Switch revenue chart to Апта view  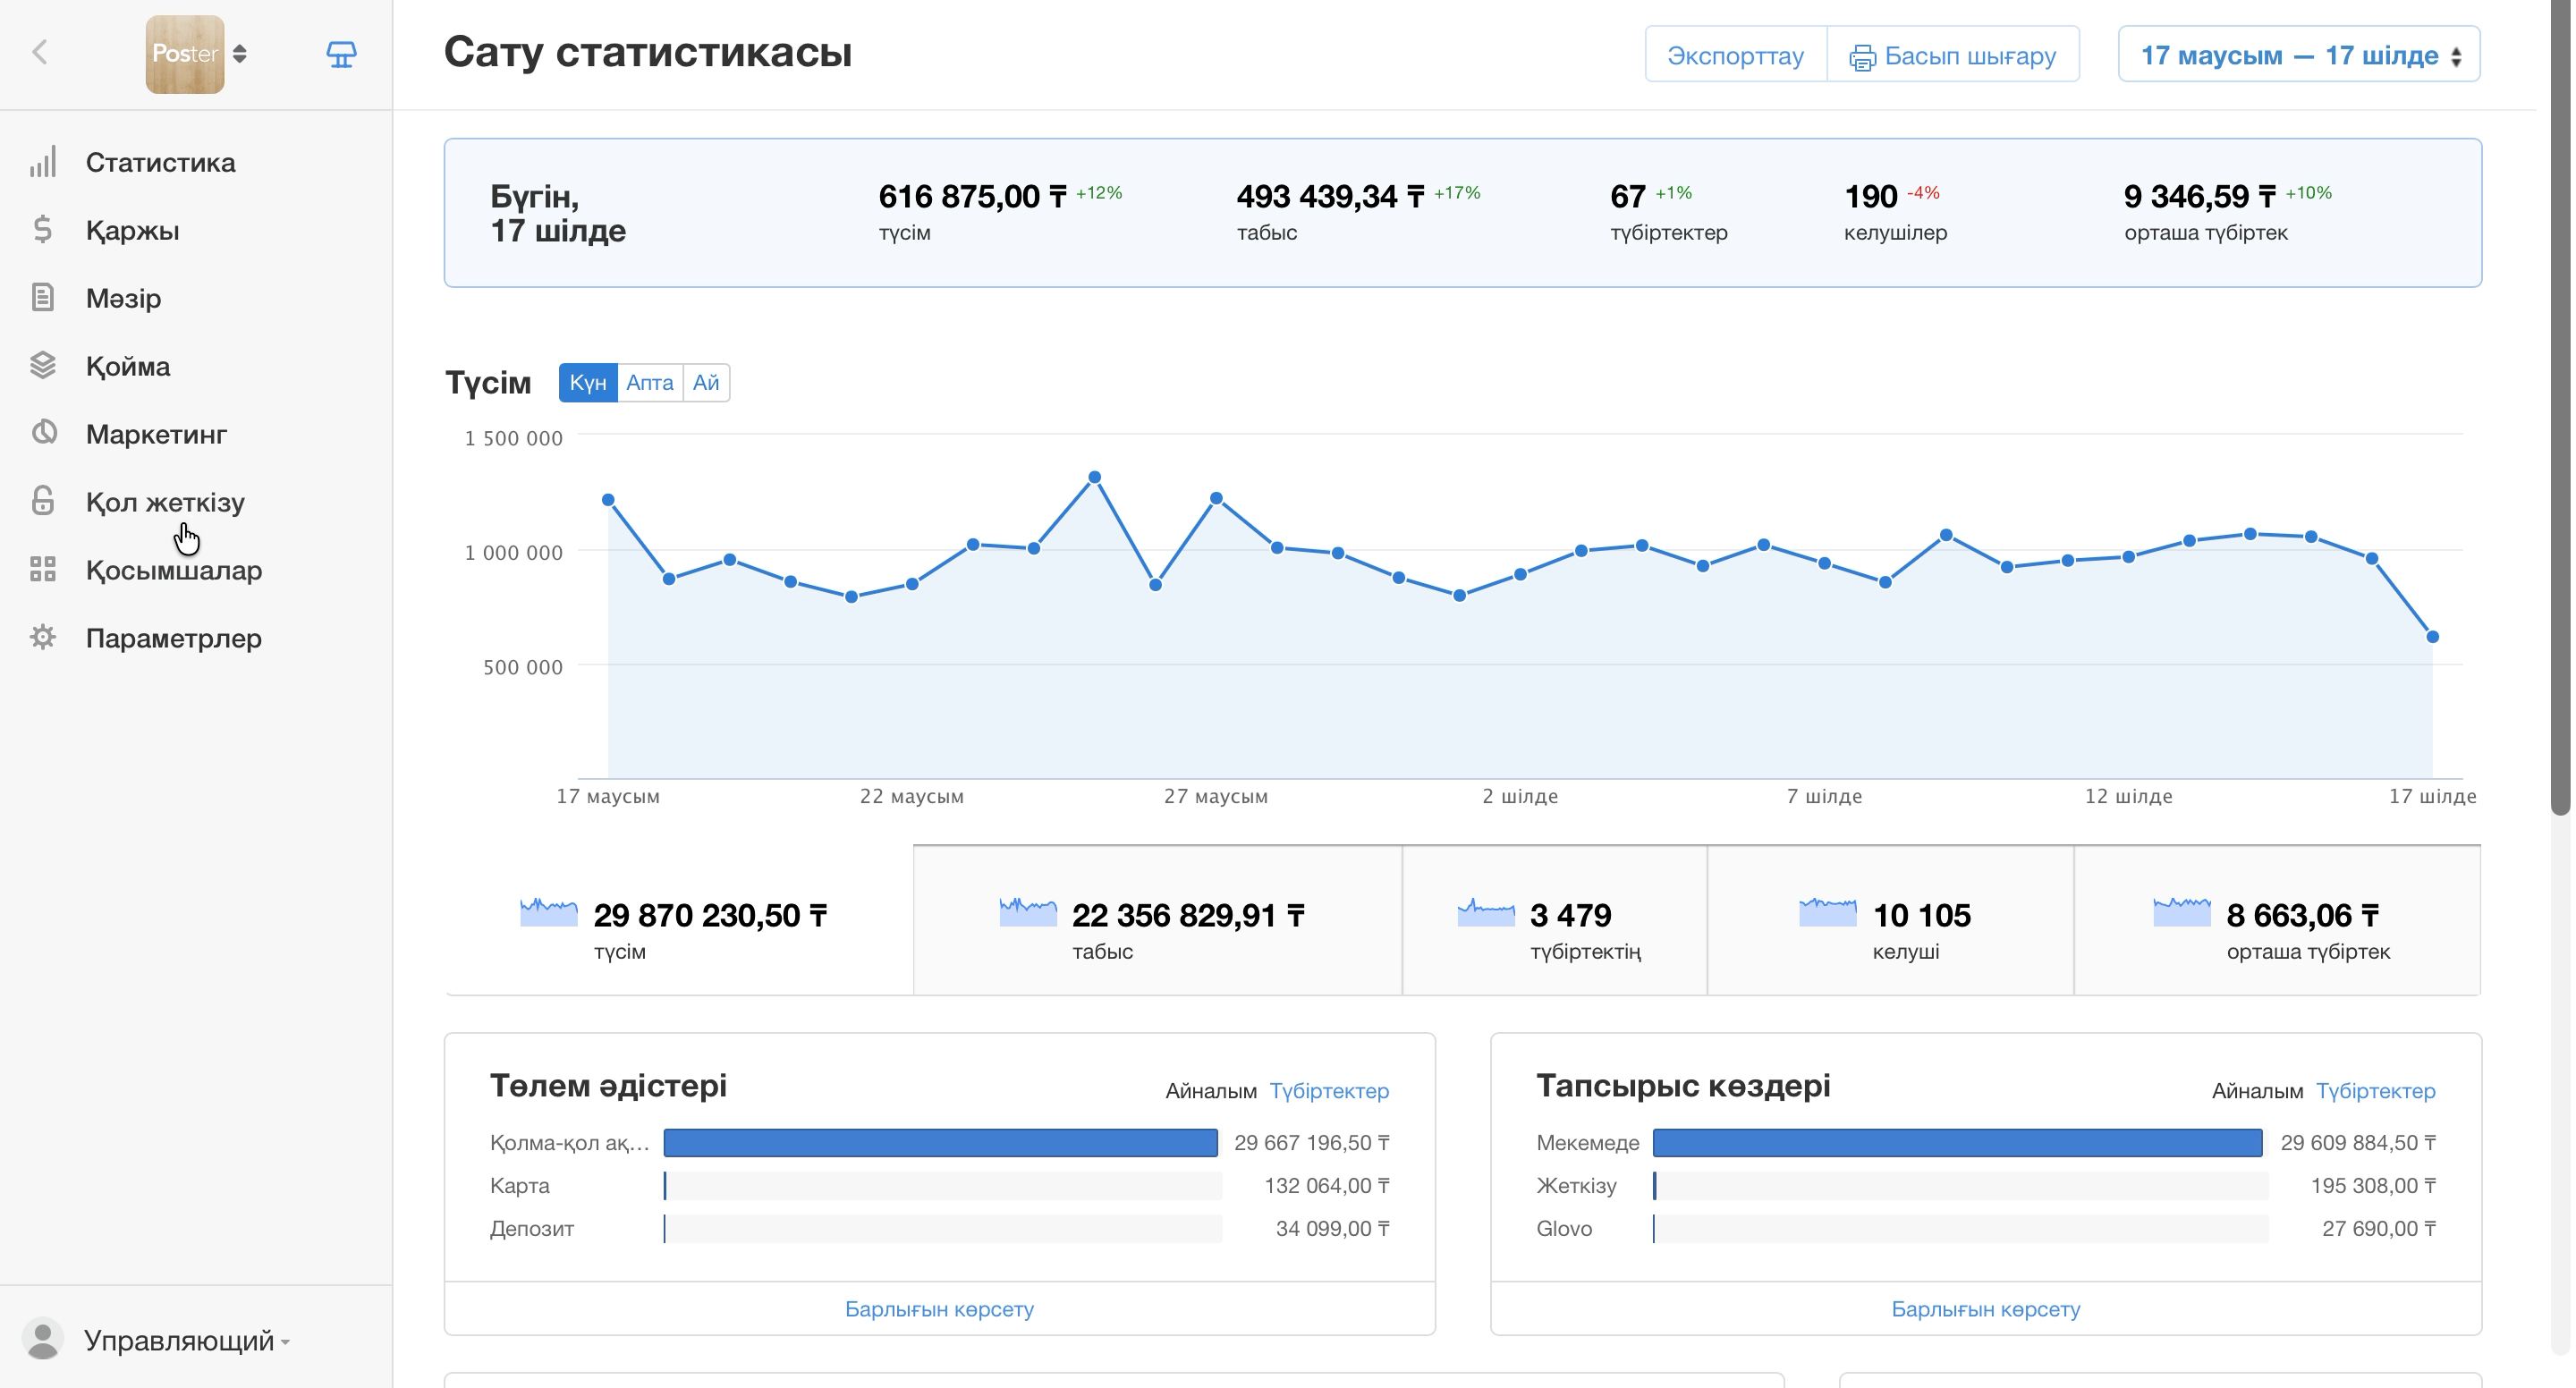tap(650, 382)
